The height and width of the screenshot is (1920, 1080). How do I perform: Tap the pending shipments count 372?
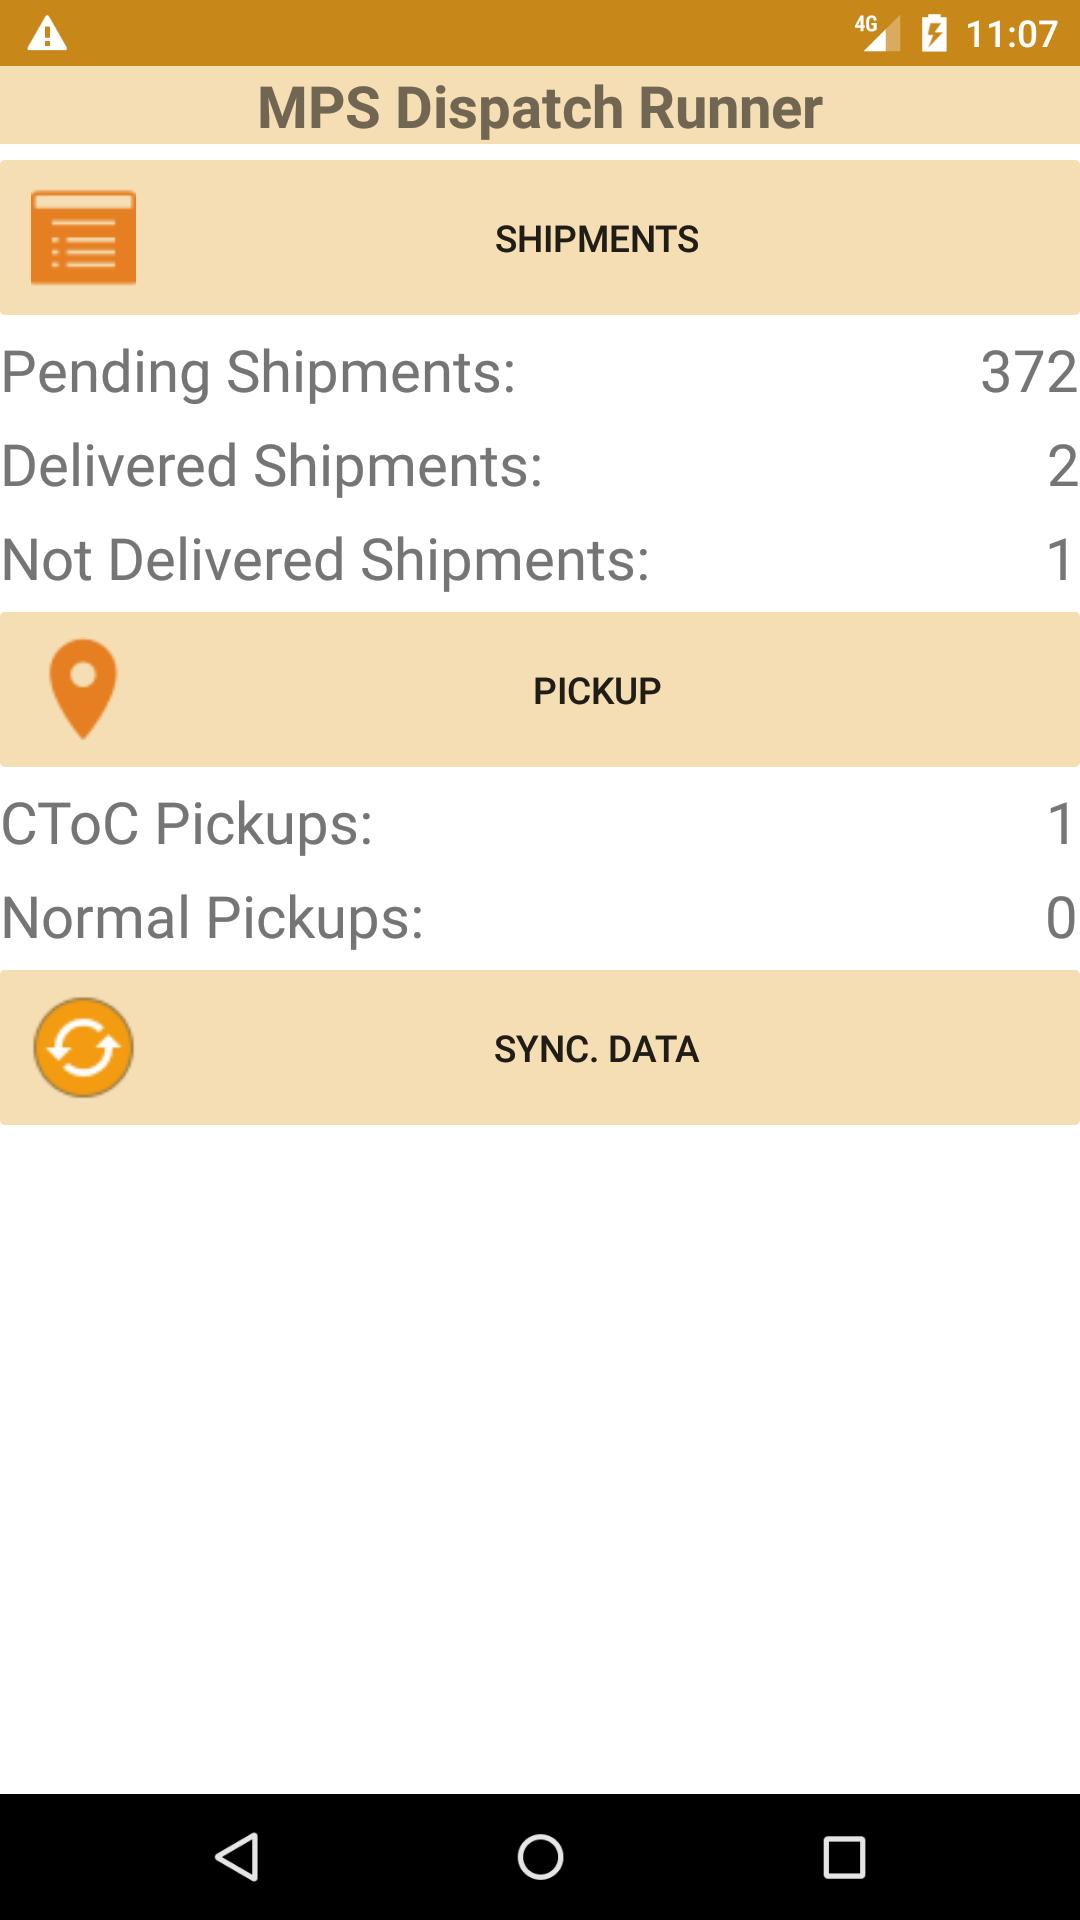tap(1028, 372)
